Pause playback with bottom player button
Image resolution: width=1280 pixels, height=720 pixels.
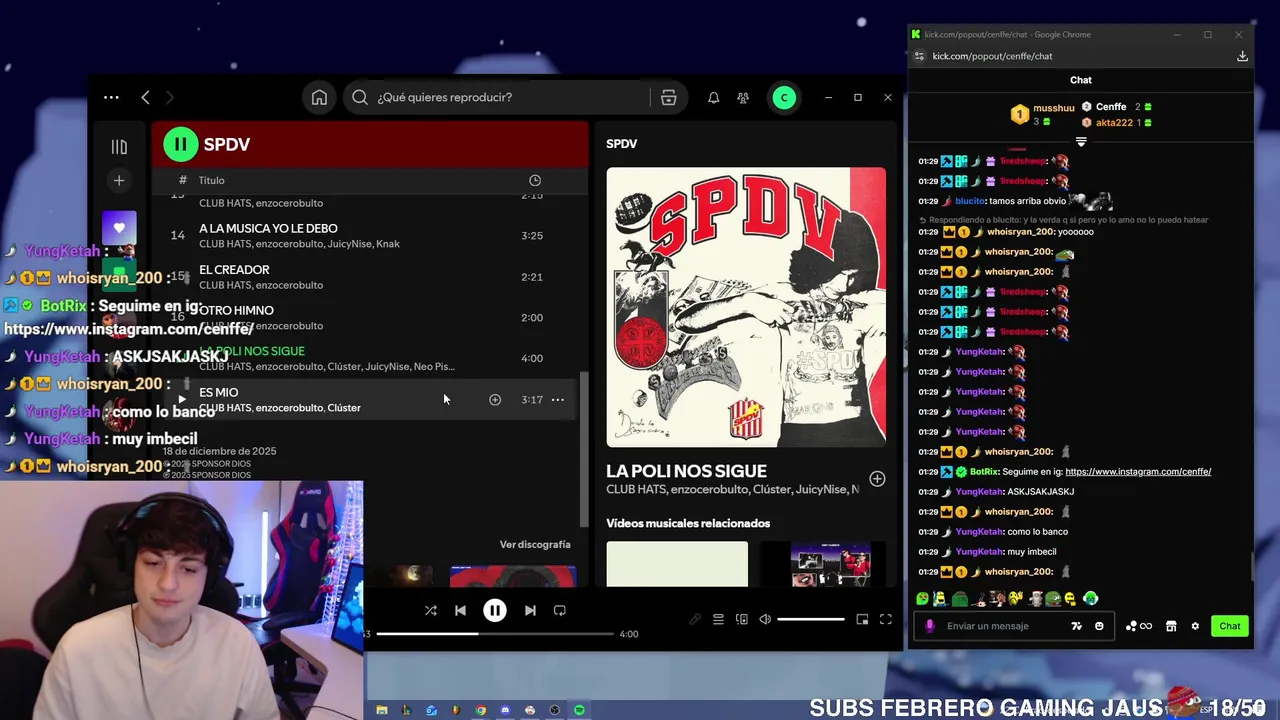tap(495, 610)
